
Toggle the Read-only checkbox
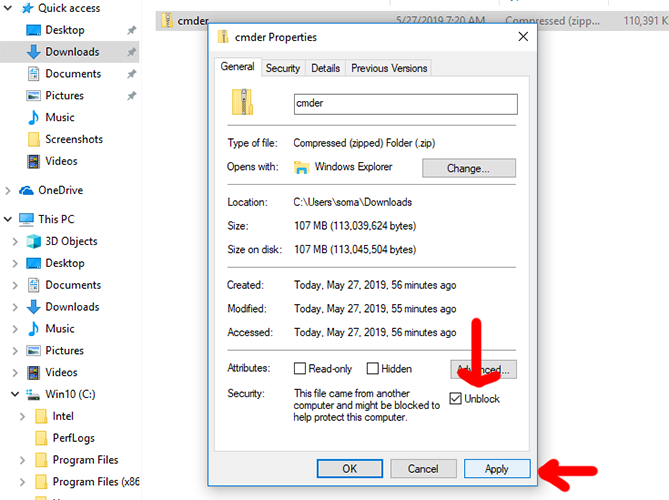pyautogui.click(x=300, y=369)
